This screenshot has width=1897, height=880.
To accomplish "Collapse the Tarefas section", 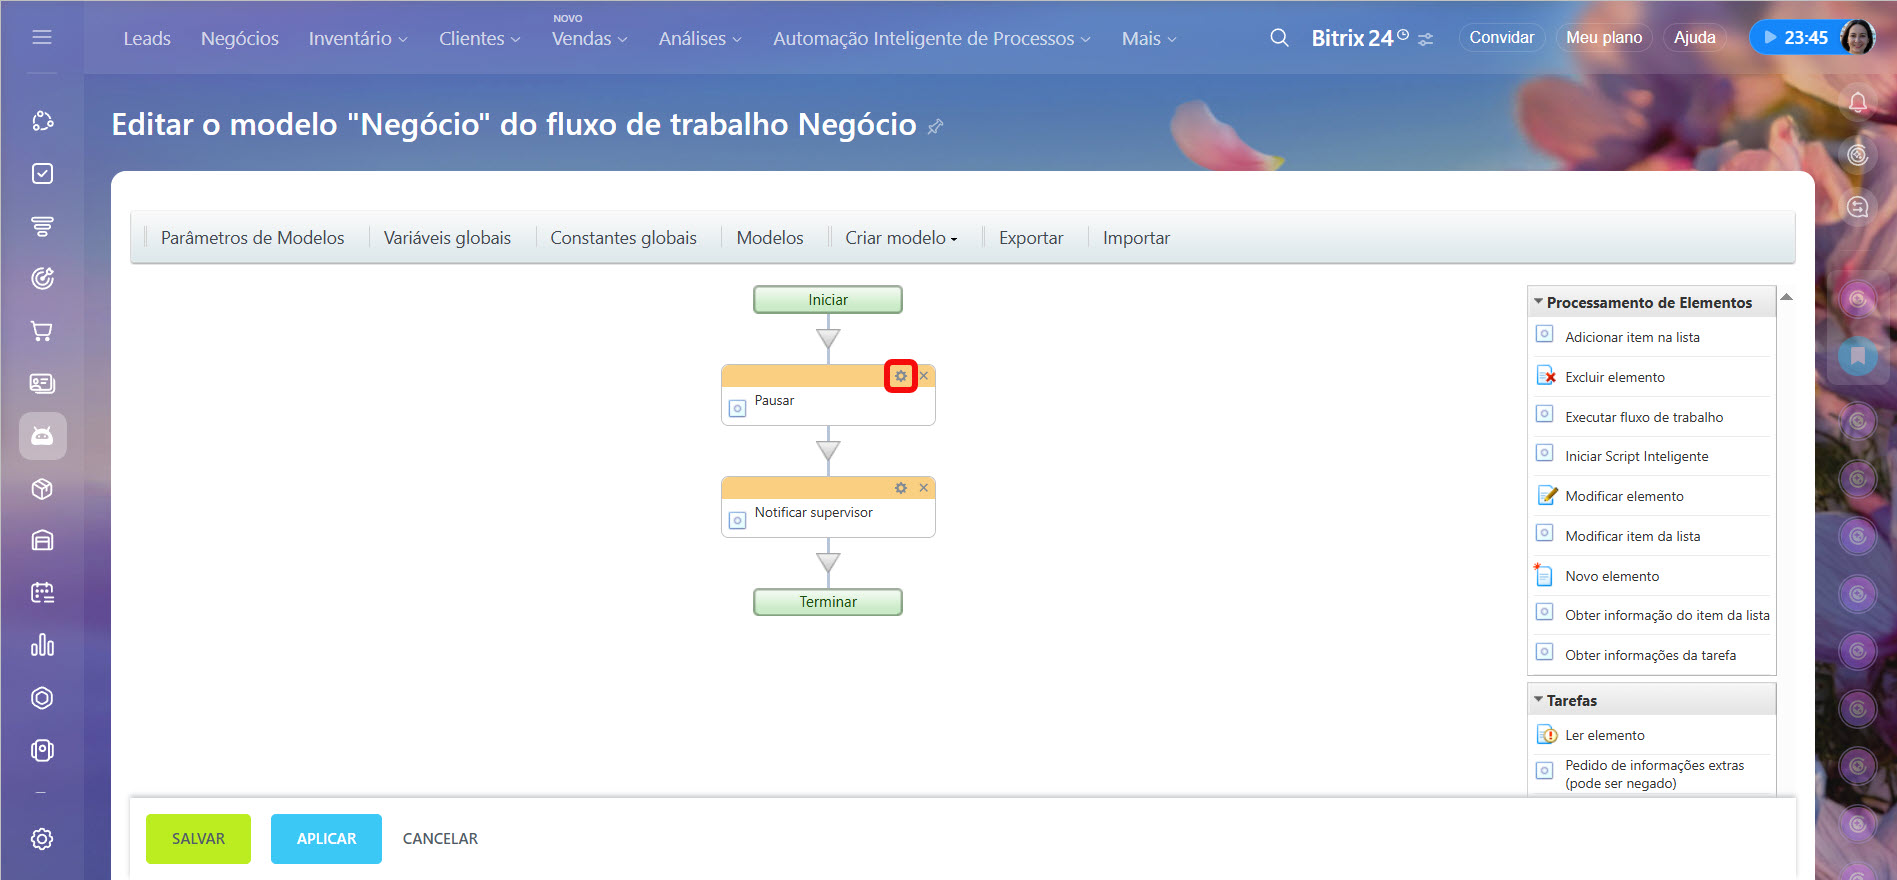I will click(x=1539, y=700).
